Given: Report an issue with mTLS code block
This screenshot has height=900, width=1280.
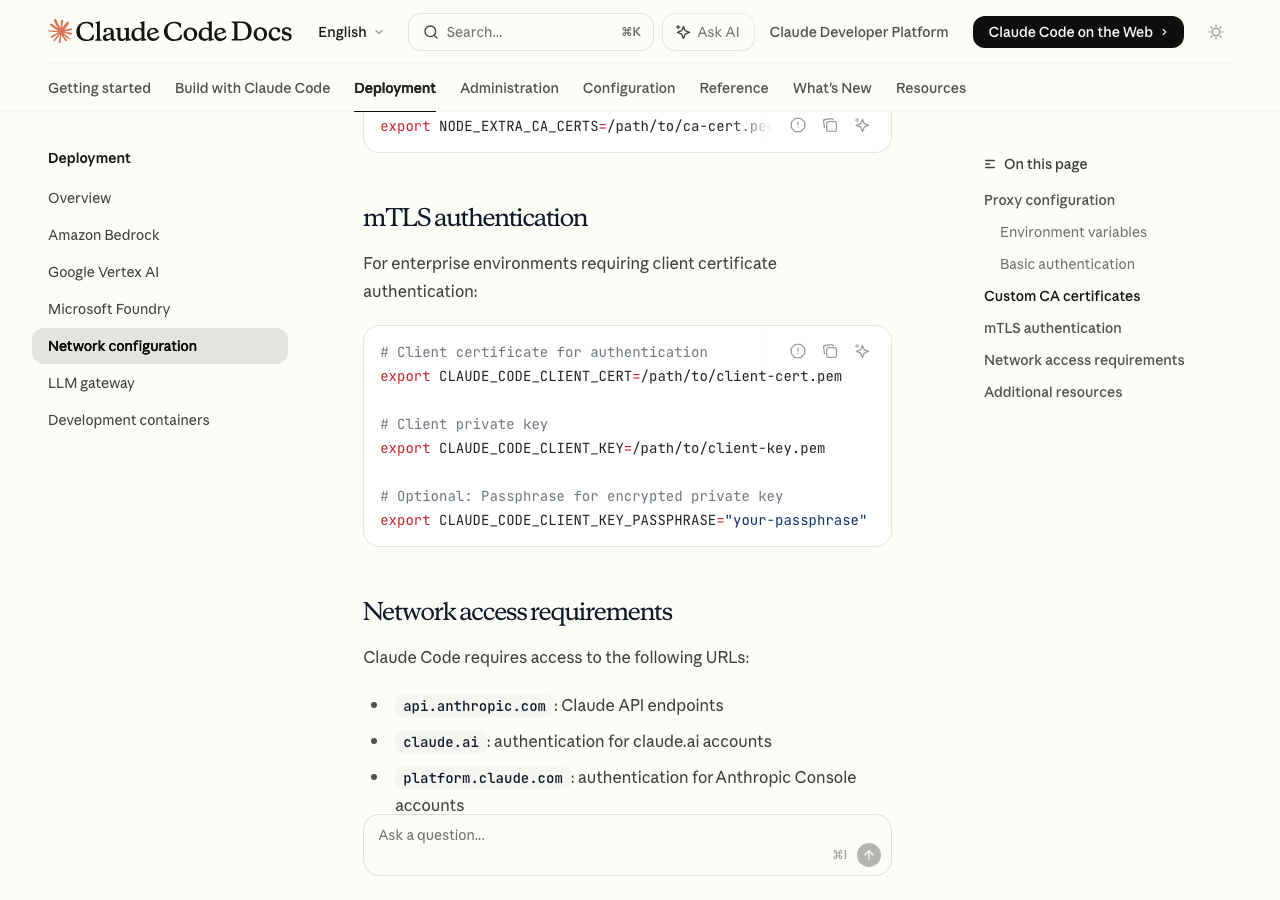Looking at the screenshot, I should click(798, 351).
